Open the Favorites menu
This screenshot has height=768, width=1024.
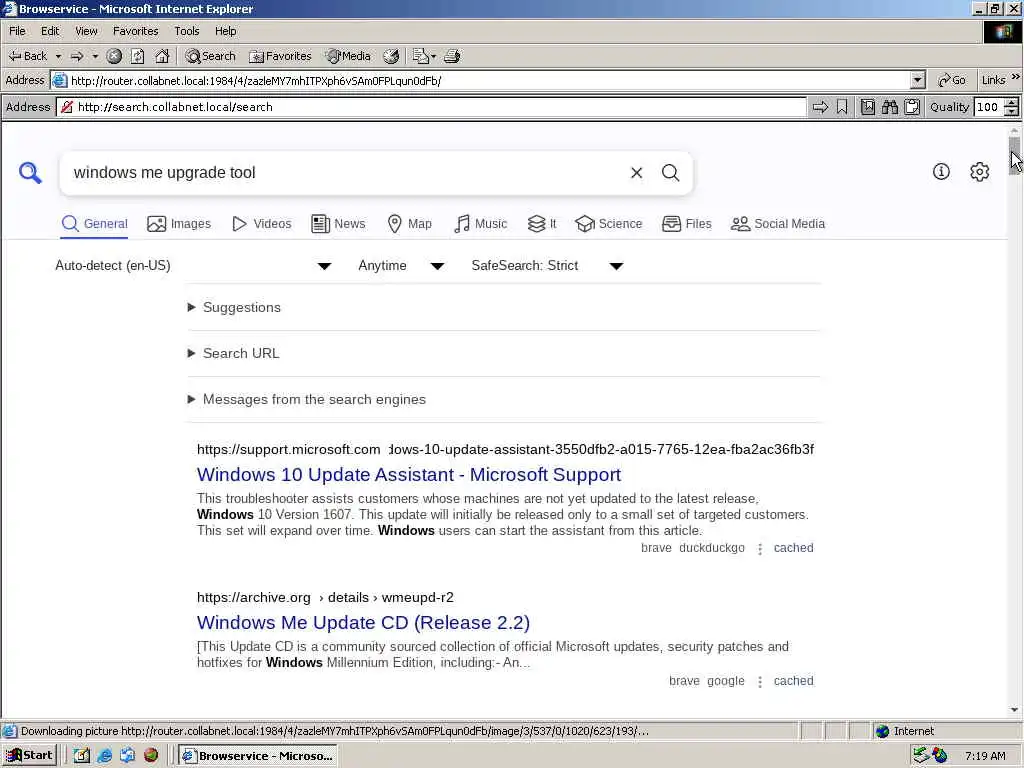coord(136,31)
